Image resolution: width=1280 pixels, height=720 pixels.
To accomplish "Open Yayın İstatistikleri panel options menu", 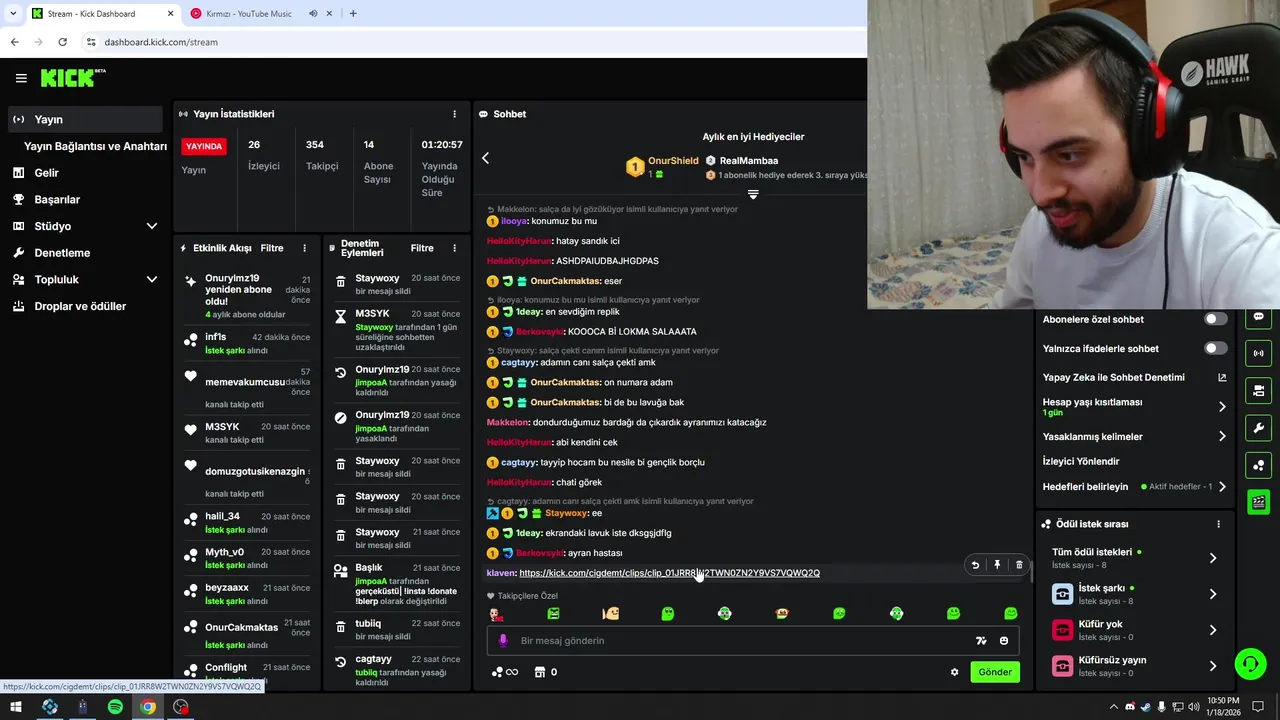I will pyautogui.click(x=454, y=114).
